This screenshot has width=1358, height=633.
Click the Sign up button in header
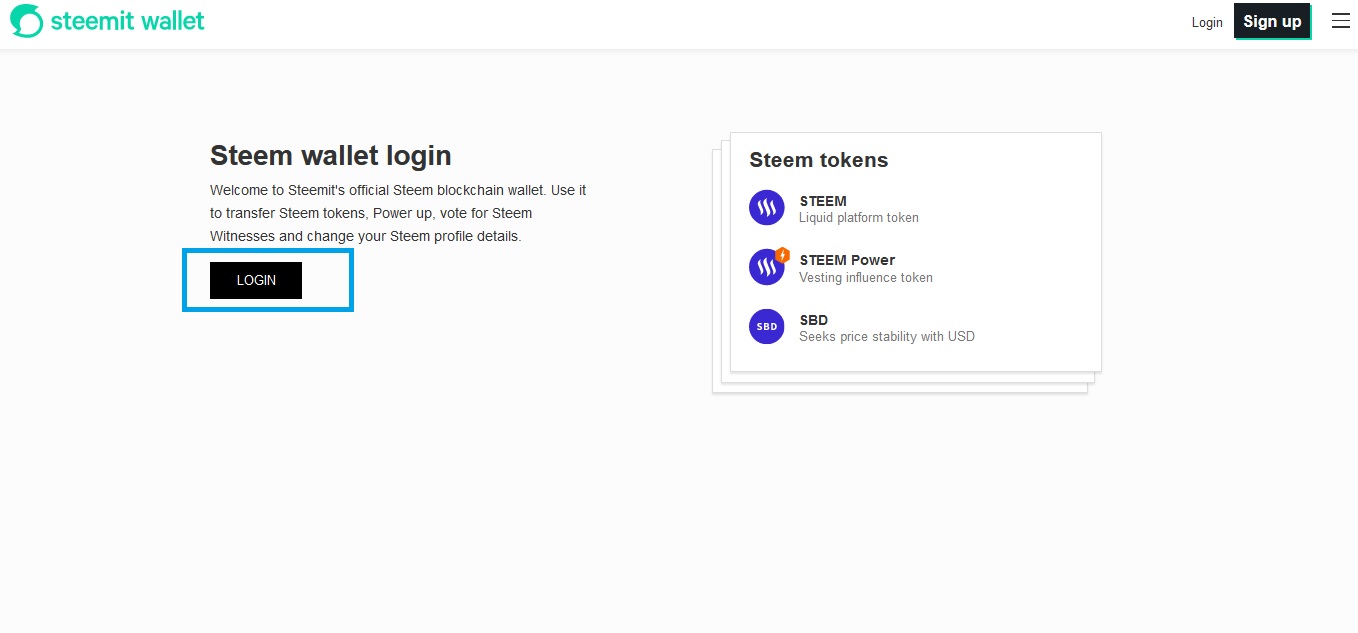point(1272,21)
